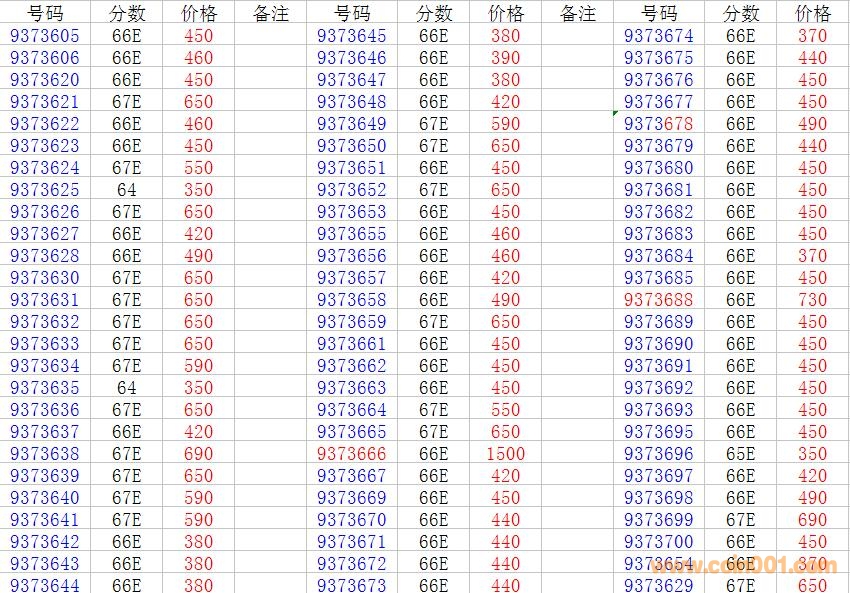The image size is (850, 593).
Task: Select the 490 price beside 9373628
Action: 199,256
